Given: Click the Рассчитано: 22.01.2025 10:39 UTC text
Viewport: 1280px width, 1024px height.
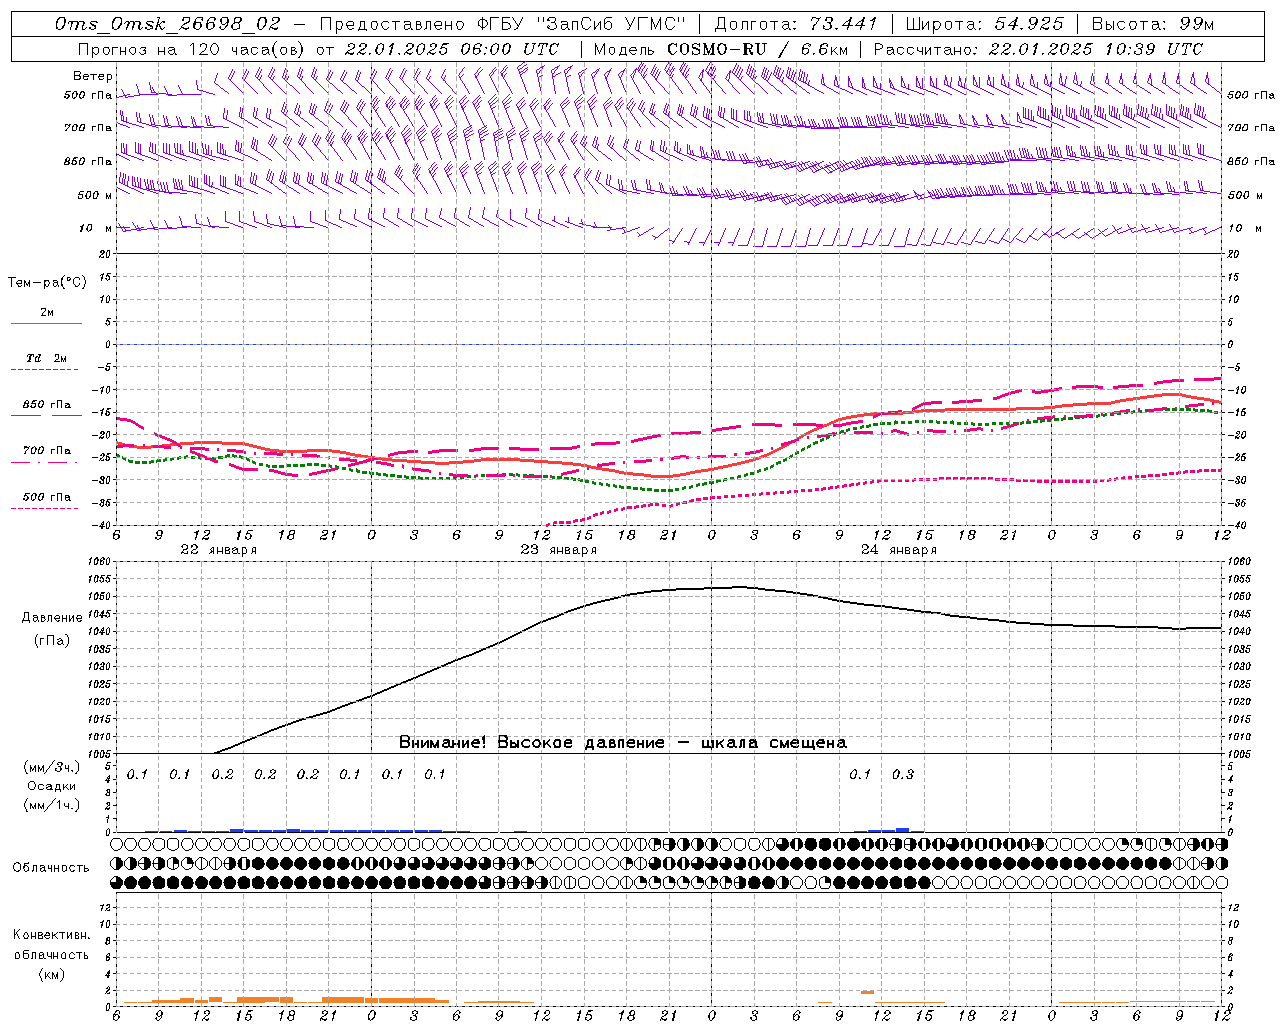Looking at the screenshot, I should coord(1038,49).
